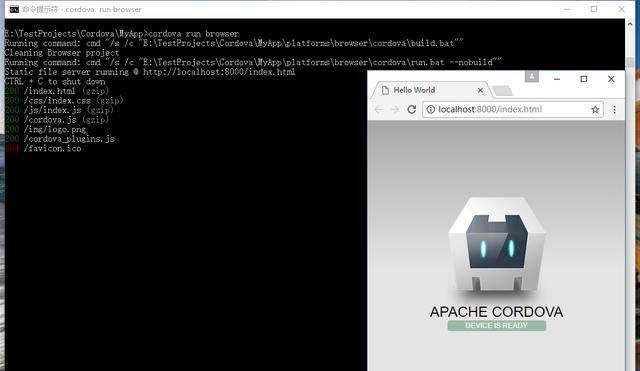Click the /css/index.css line in console
Image resolution: width=640 pixels, height=371 pixels.
pyautogui.click(x=73, y=100)
